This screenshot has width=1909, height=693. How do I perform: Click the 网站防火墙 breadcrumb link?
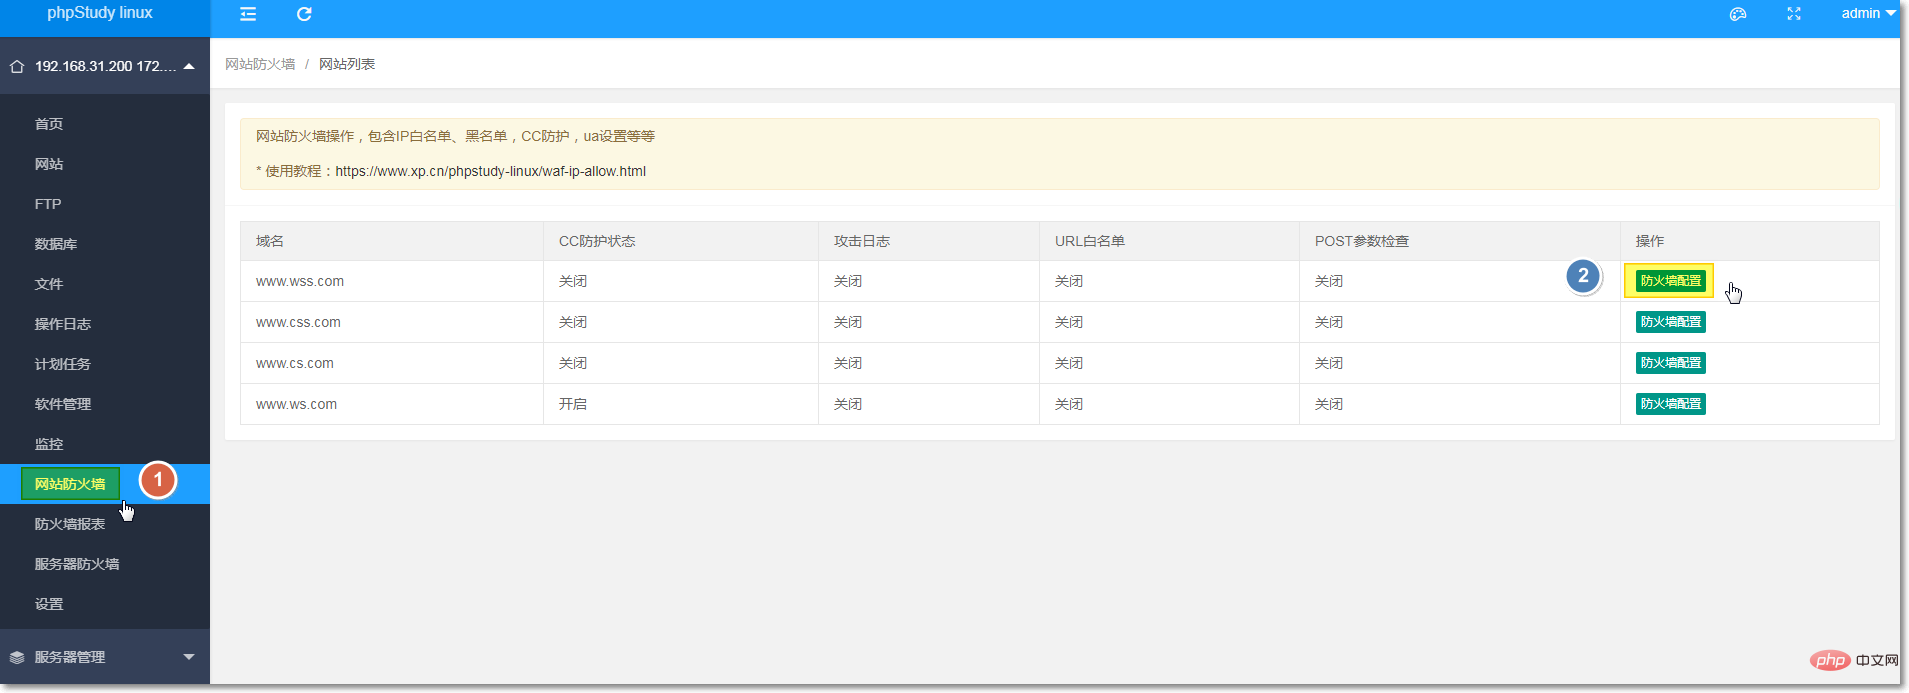[260, 64]
